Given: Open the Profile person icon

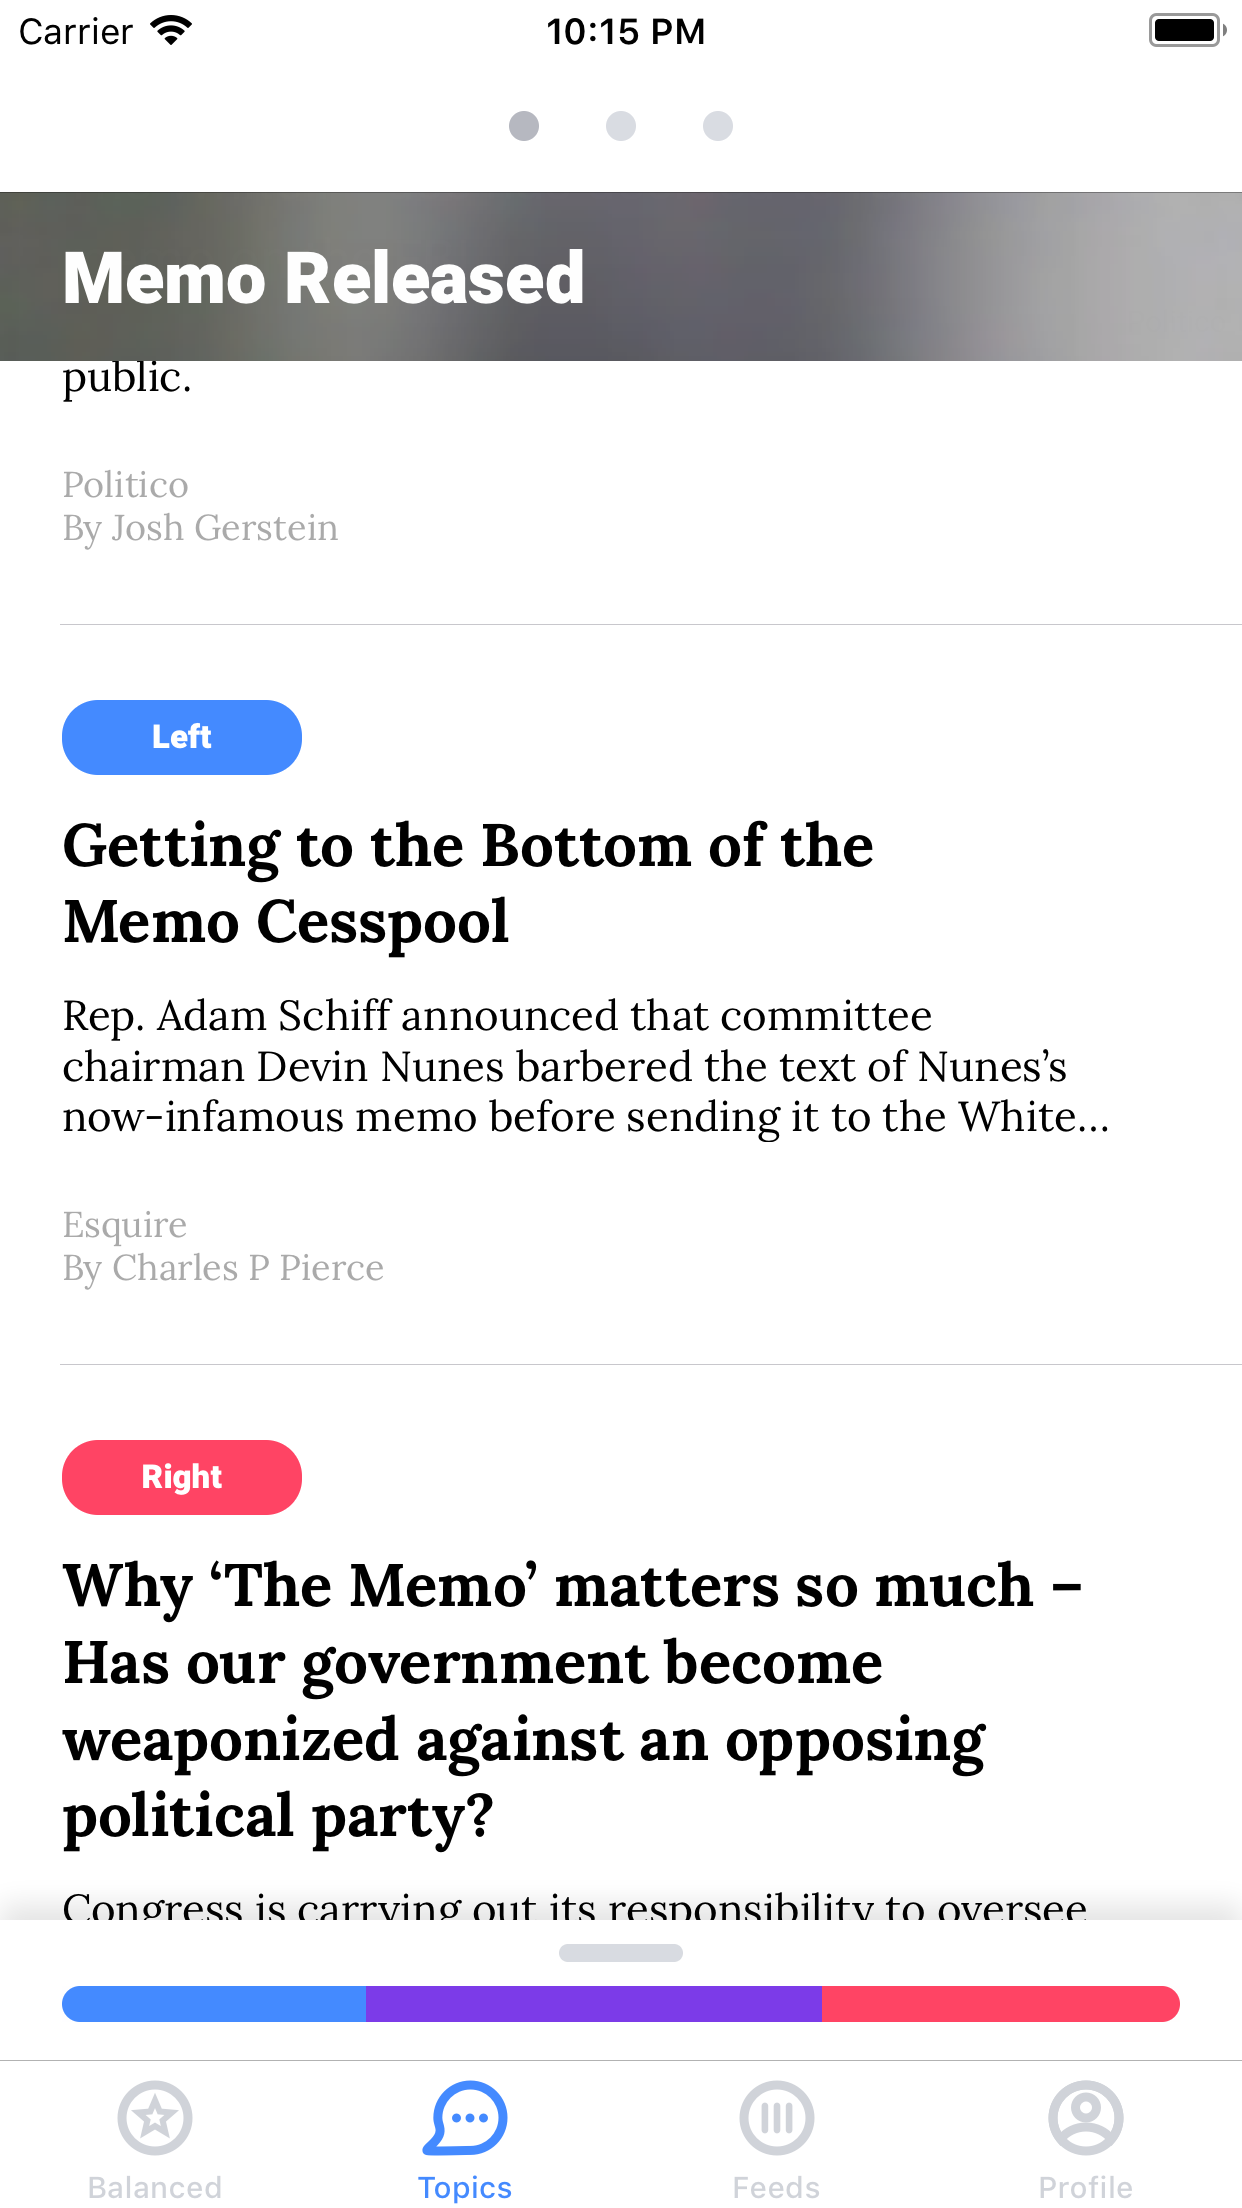Looking at the screenshot, I should [1086, 2117].
